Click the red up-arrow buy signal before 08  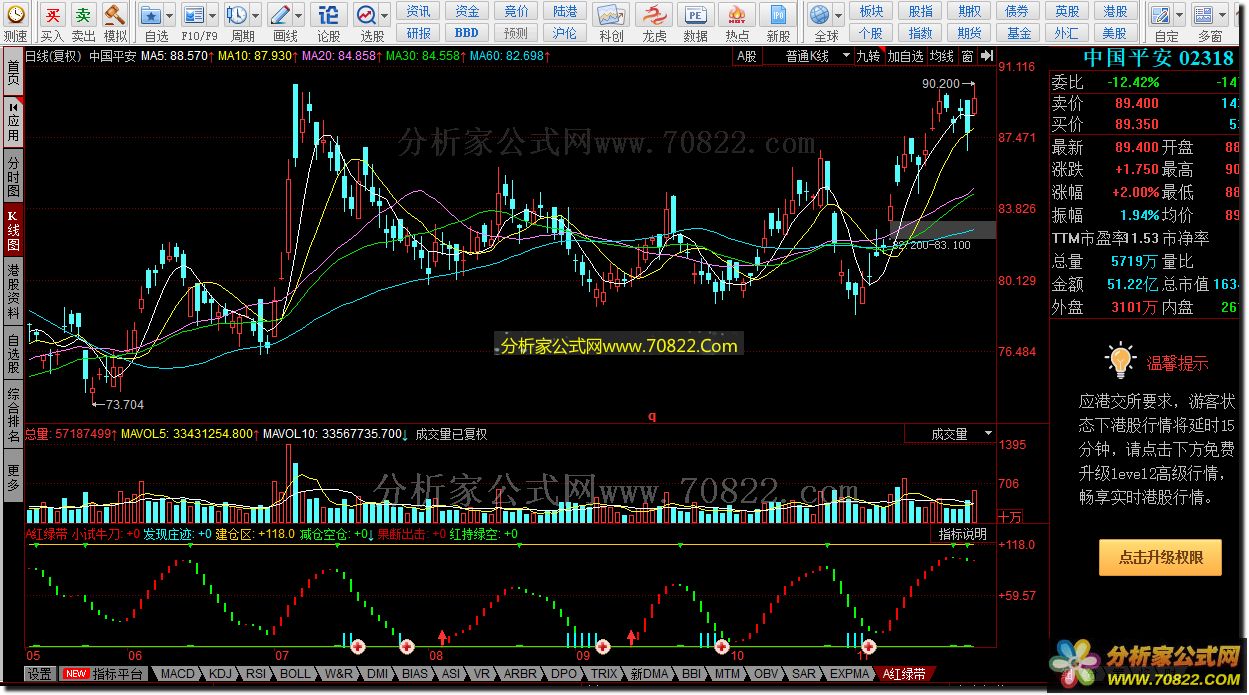click(442, 636)
